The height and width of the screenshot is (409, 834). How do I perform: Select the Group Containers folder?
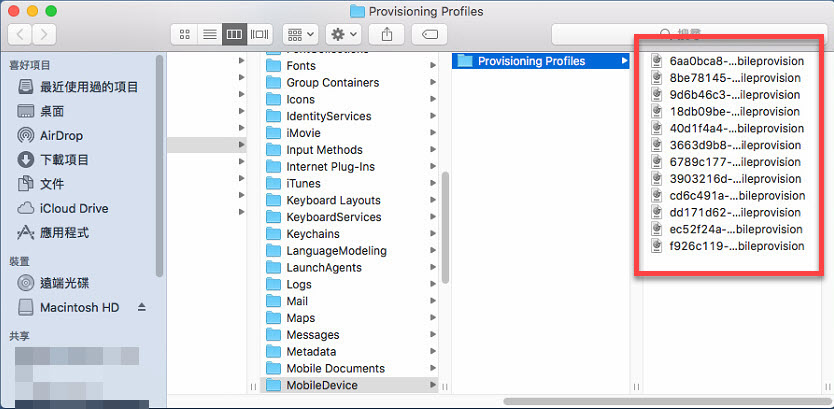[x=351, y=82]
